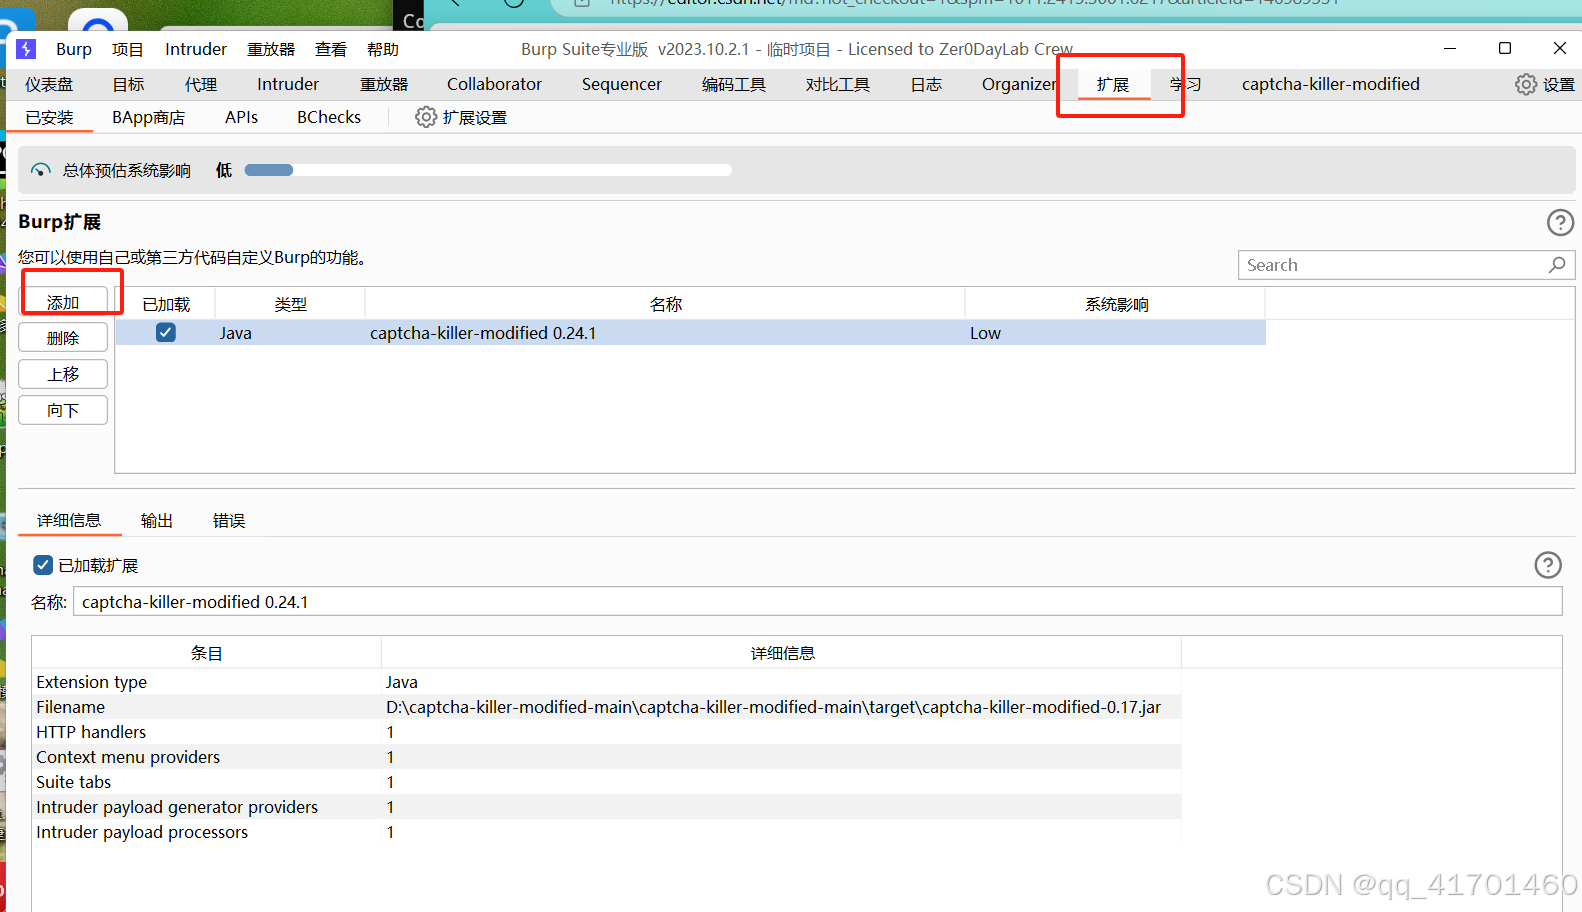Image resolution: width=1582 pixels, height=912 pixels.
Task: Sort by the 系统影响 column header
Action: pos(1117,304)
